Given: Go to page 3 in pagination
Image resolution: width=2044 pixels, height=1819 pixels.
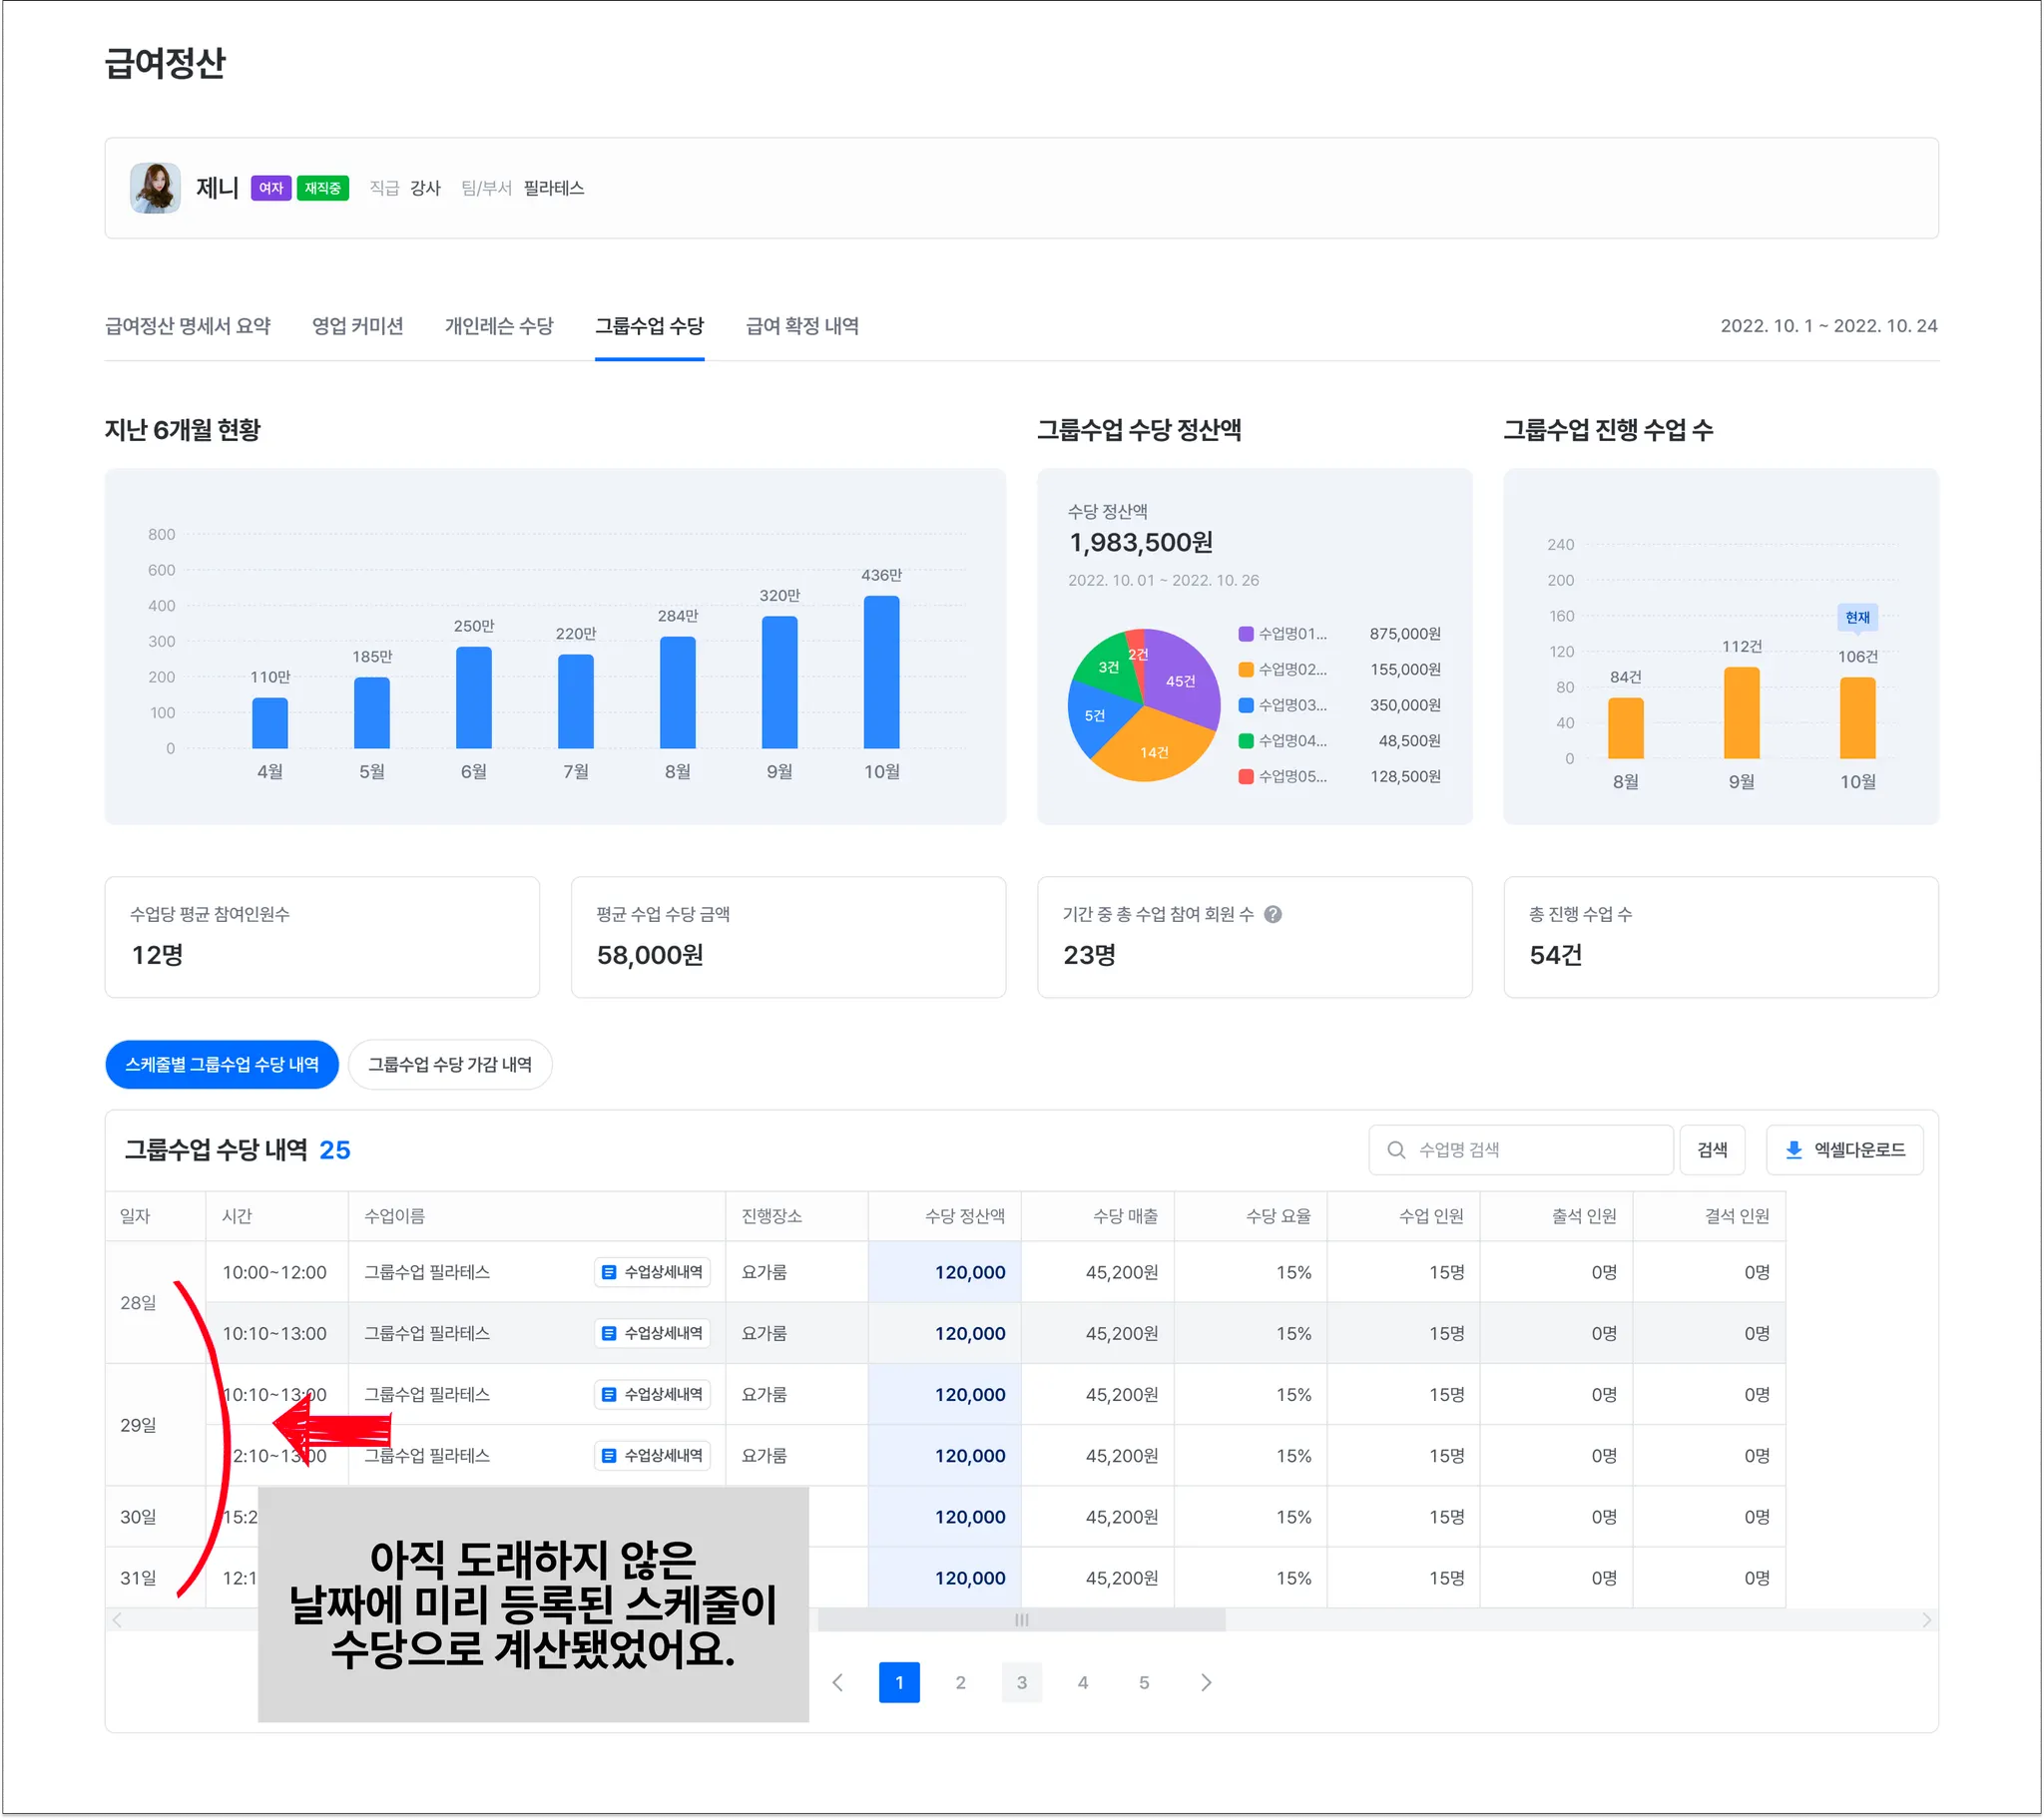Looking at the screenshot, I should [x=1021, y=1682].
